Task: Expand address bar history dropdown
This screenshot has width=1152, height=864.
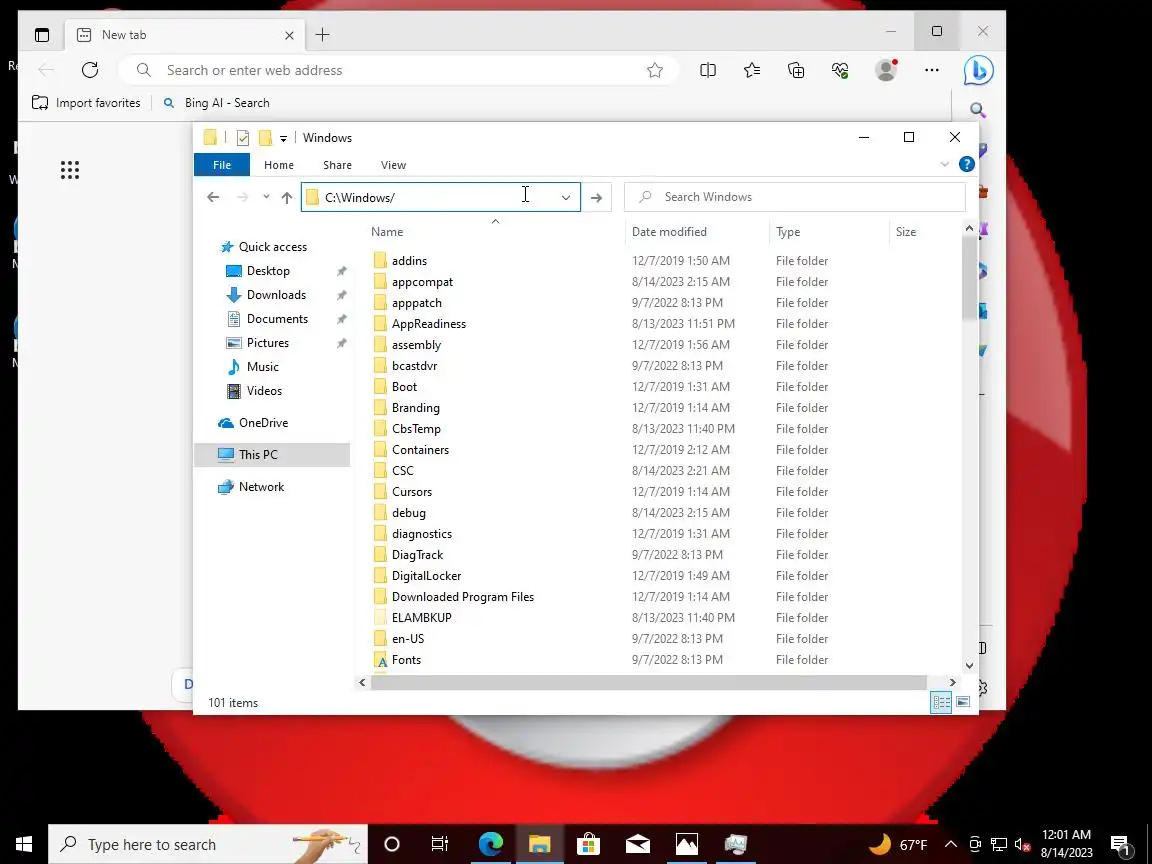Action: (566, 197)
